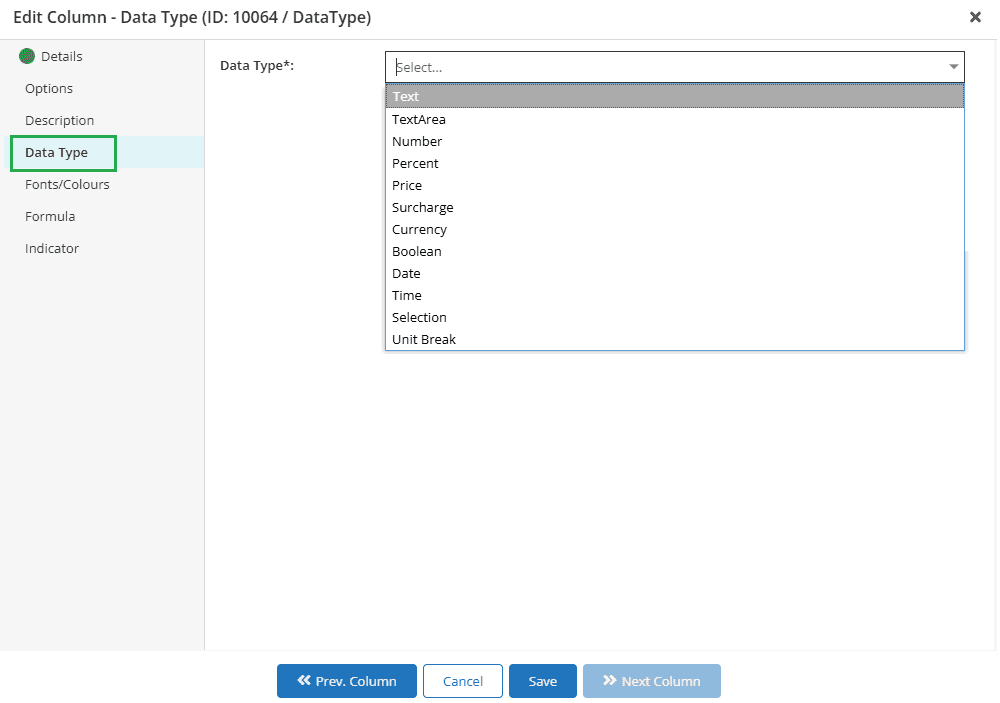The height and width of the screenshot is (703, 1000).
Task: Cancel the column edit
Action: (462, 681)
